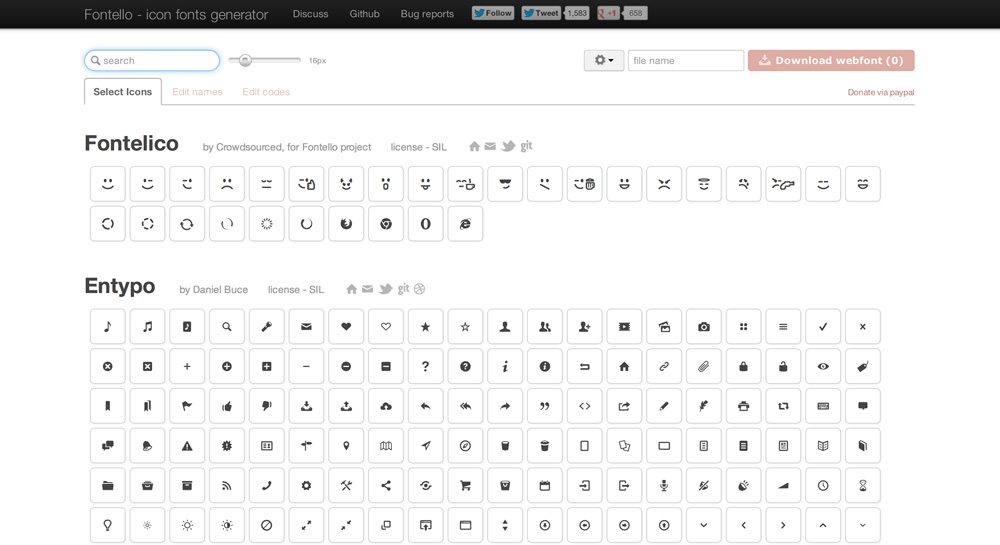Select the microphone icon
The height and width of the screenshot is (545, 1000).
[x=664, y=486]
